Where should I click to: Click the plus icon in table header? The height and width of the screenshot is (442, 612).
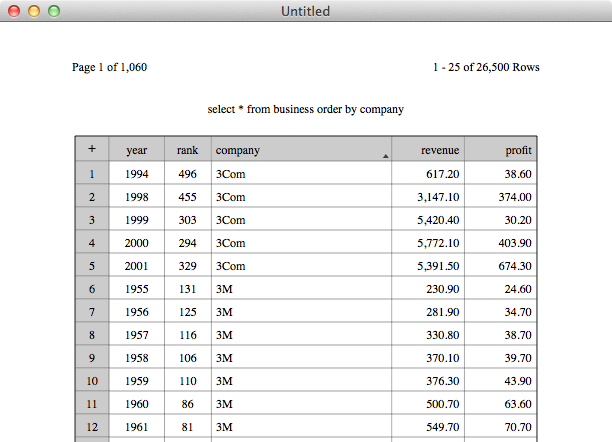point(92,149)
